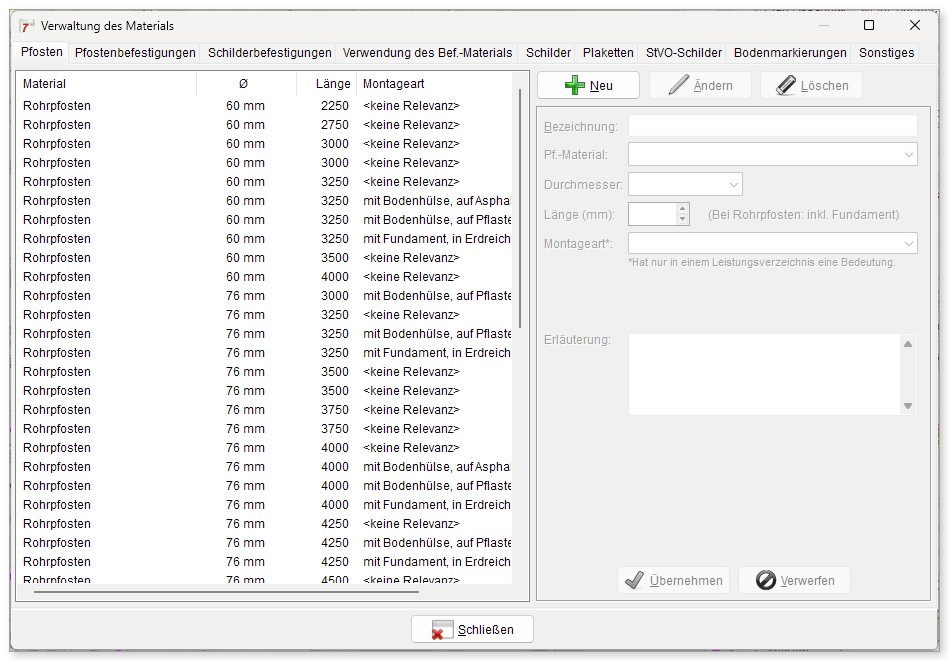
Task: Select the Rohrpfosten 76 mm 3000 row
Action: click(x=264, y=295)
